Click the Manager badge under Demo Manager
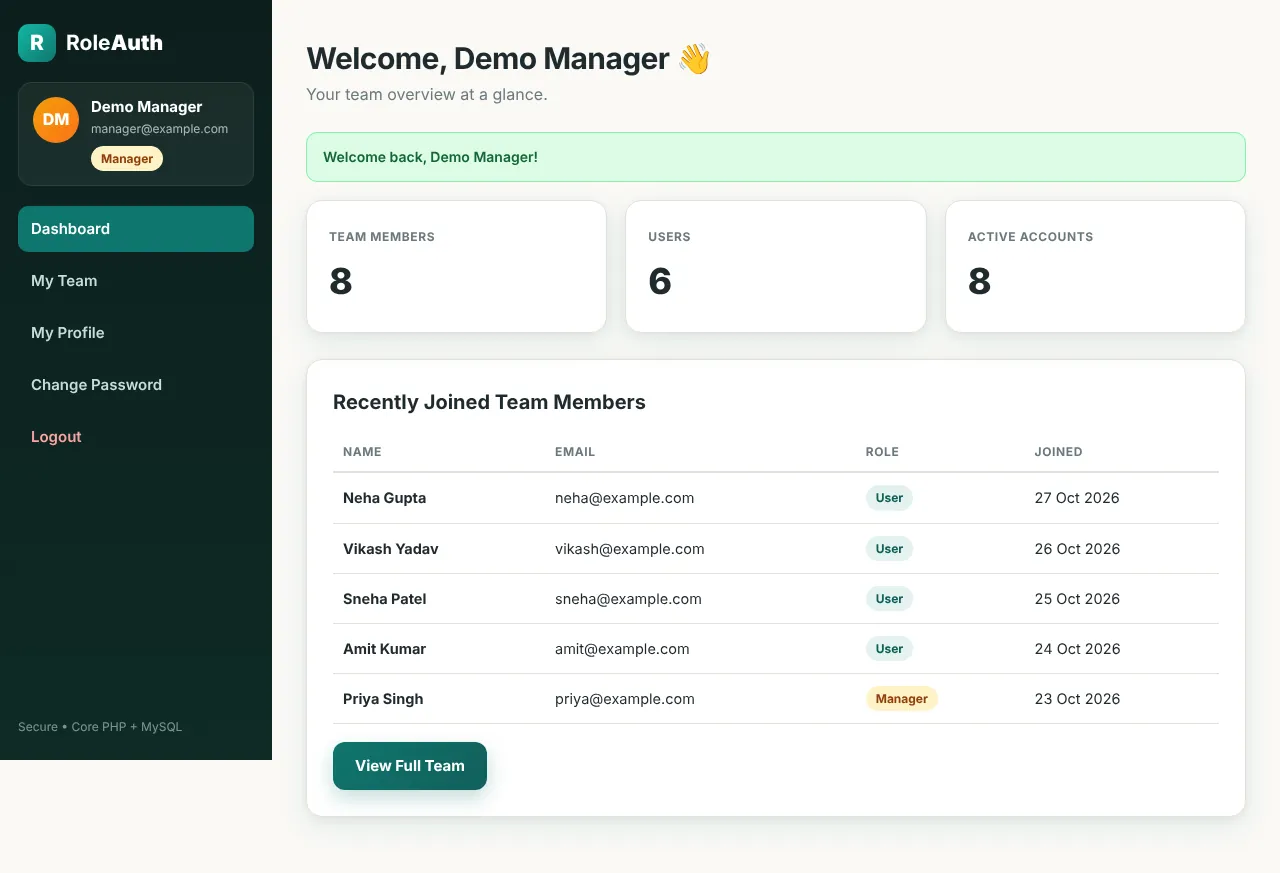The height and width of the screenshot is (873, 1280). (127, 159)
